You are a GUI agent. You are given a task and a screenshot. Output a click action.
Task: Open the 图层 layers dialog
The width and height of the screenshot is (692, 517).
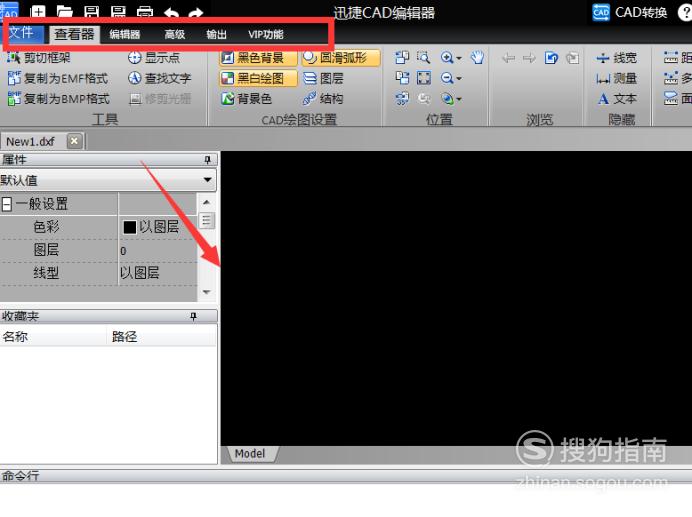tap(323, 78)
